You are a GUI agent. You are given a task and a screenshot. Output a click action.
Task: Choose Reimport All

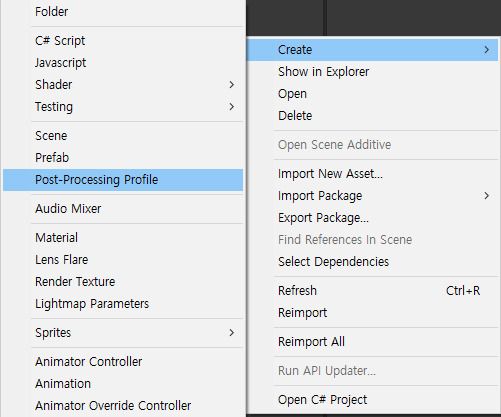(372, 342)
